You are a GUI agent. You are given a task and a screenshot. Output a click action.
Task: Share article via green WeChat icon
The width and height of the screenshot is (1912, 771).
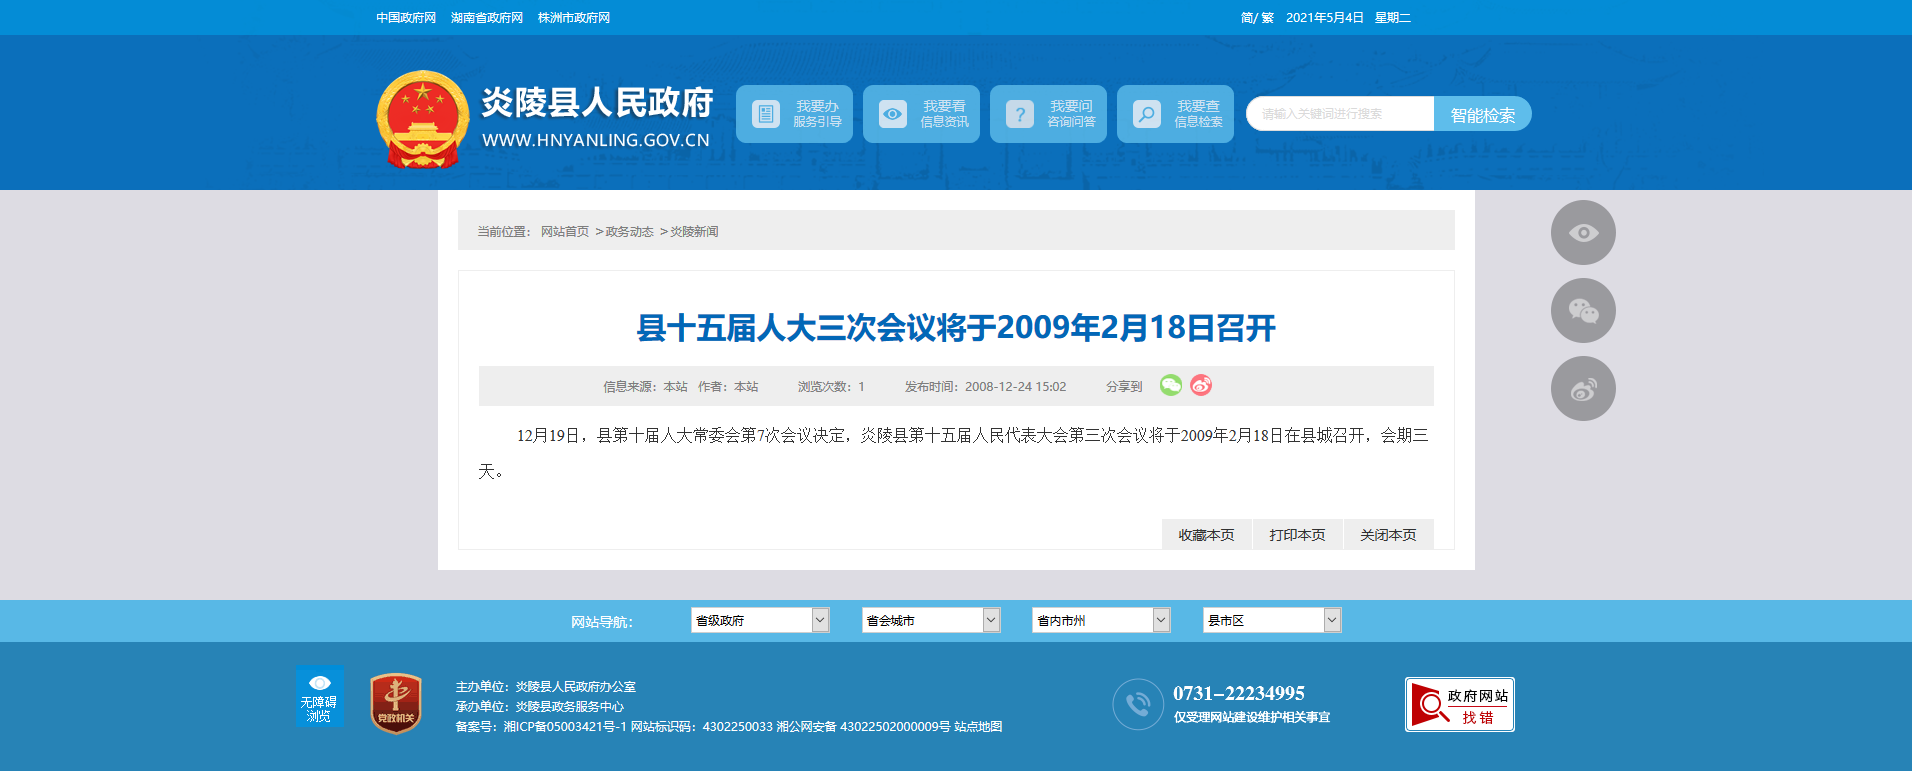[x=1170, y=385]
